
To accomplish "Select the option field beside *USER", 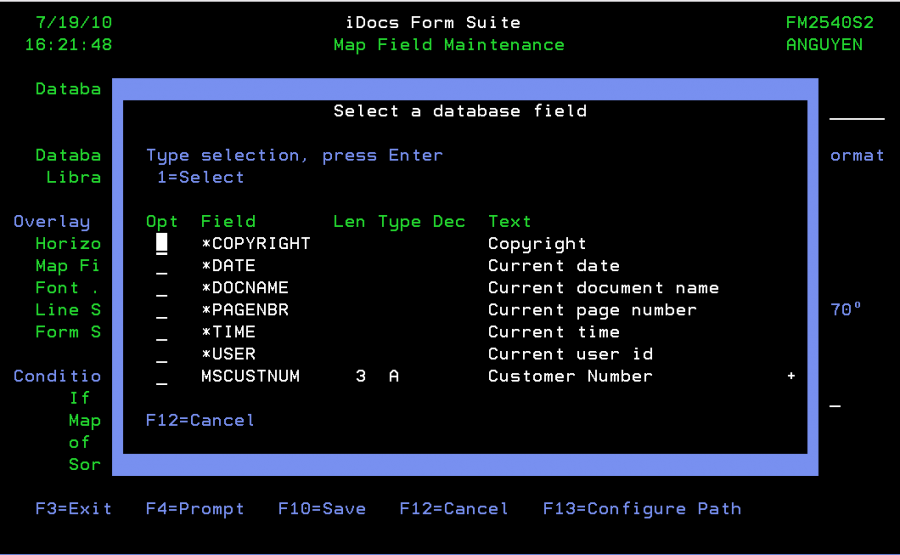I will click(161, 354).
